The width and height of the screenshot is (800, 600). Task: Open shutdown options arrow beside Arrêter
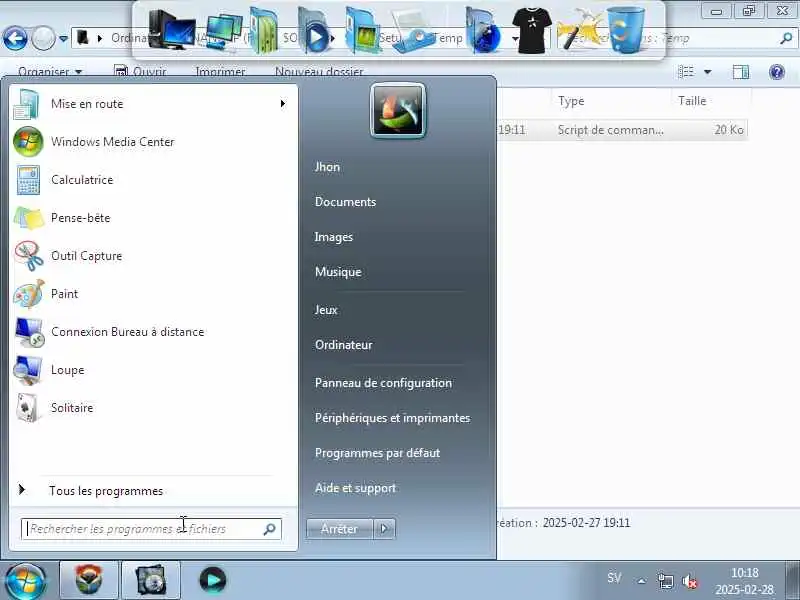point(385,529)
